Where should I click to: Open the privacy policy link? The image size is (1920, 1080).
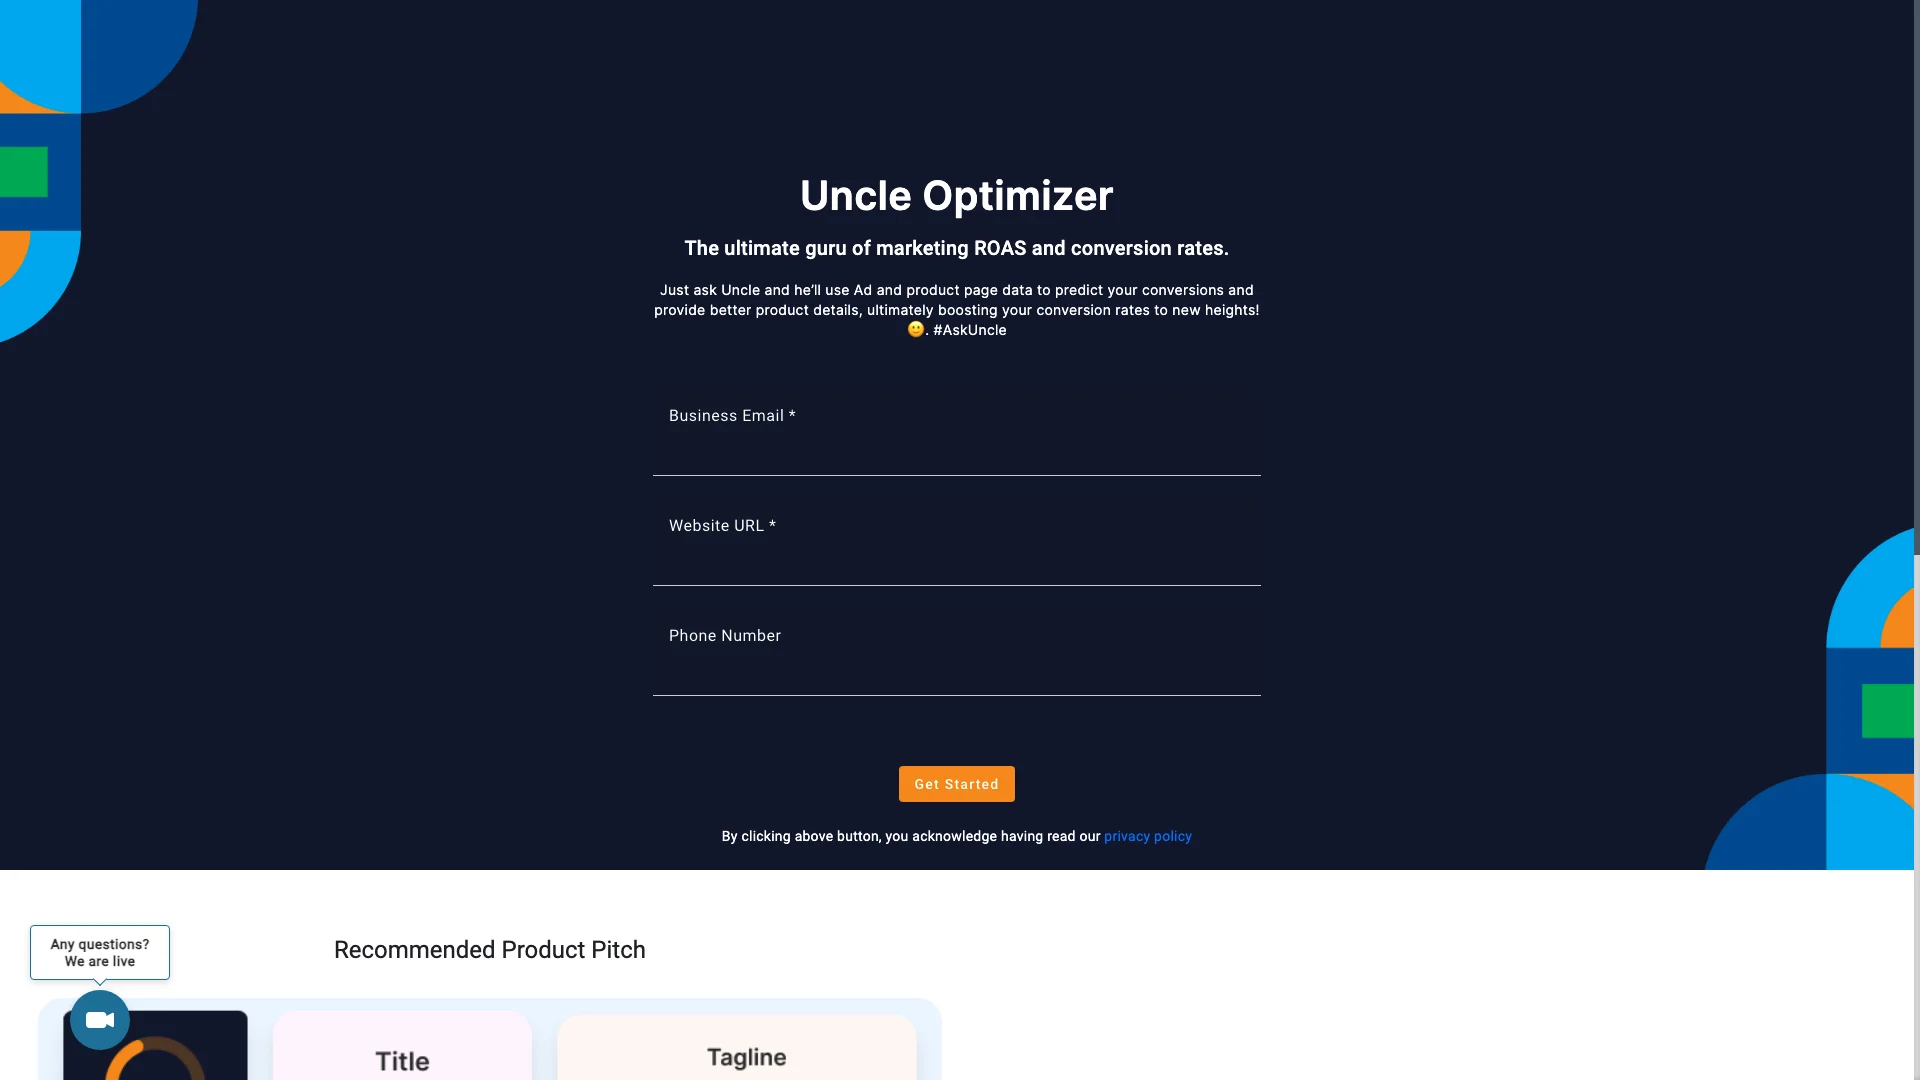tap(1147, 836)
